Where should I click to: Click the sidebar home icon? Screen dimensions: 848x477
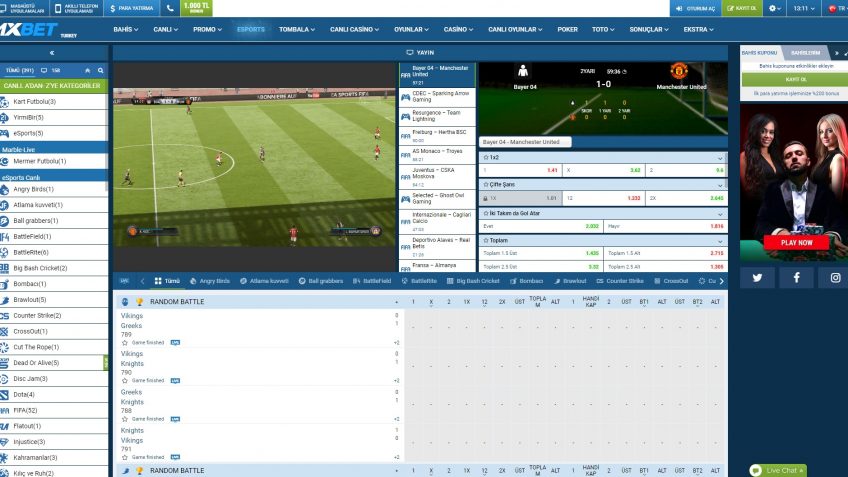coord(88,70)
